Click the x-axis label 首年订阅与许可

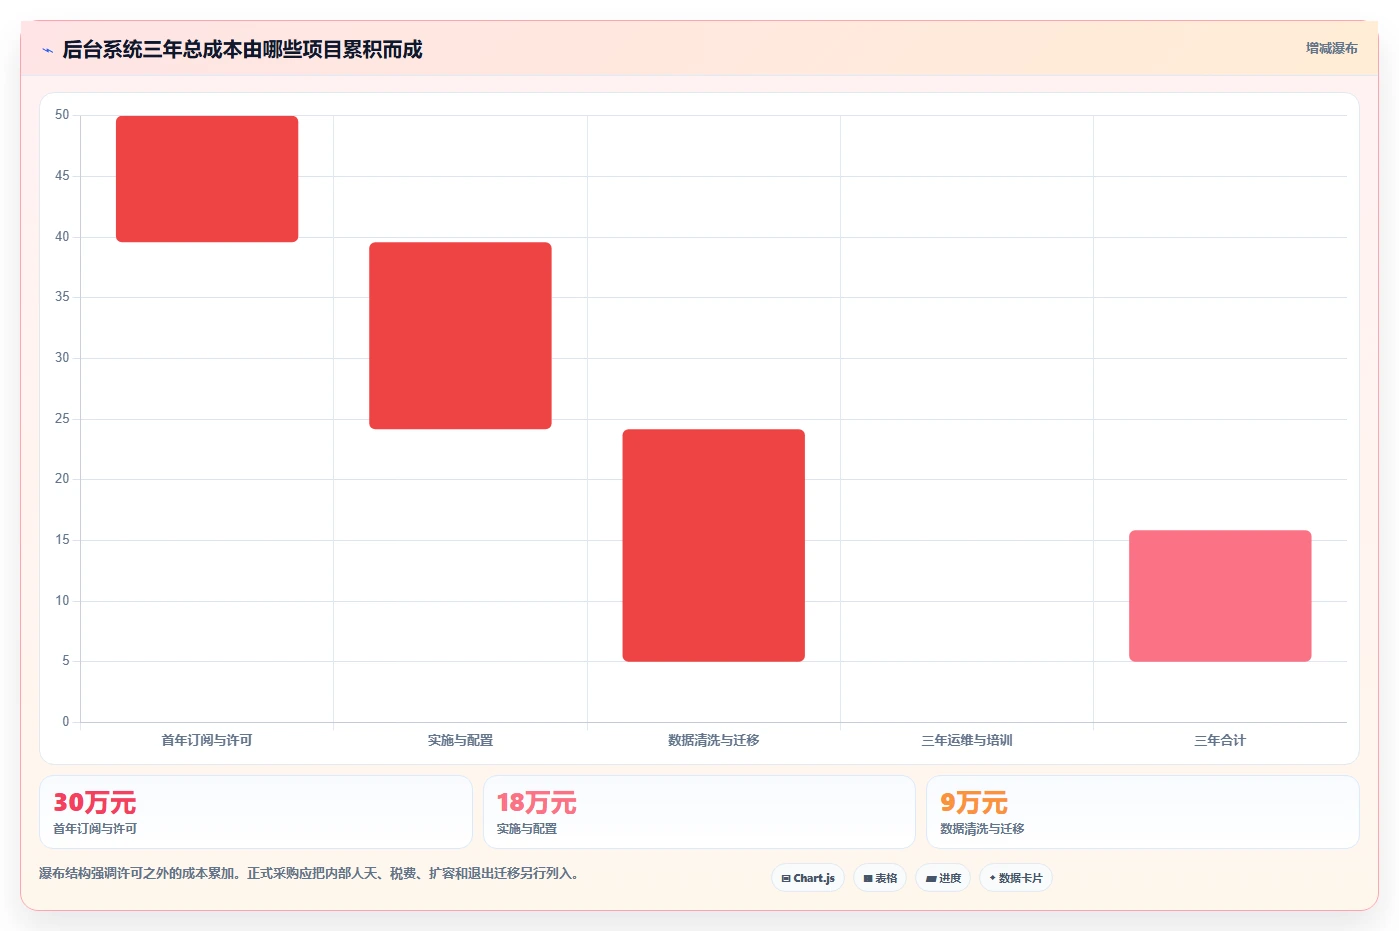pos(207,740)
